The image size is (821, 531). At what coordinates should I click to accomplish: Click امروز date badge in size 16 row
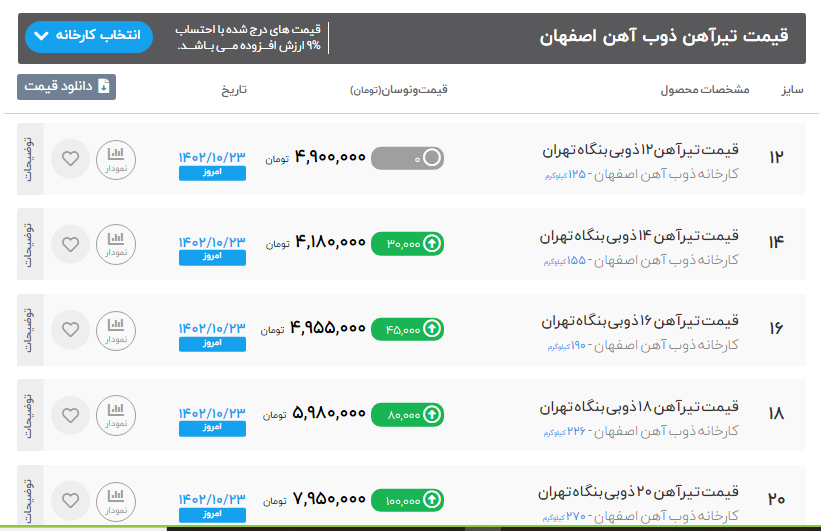coord(211,344)
